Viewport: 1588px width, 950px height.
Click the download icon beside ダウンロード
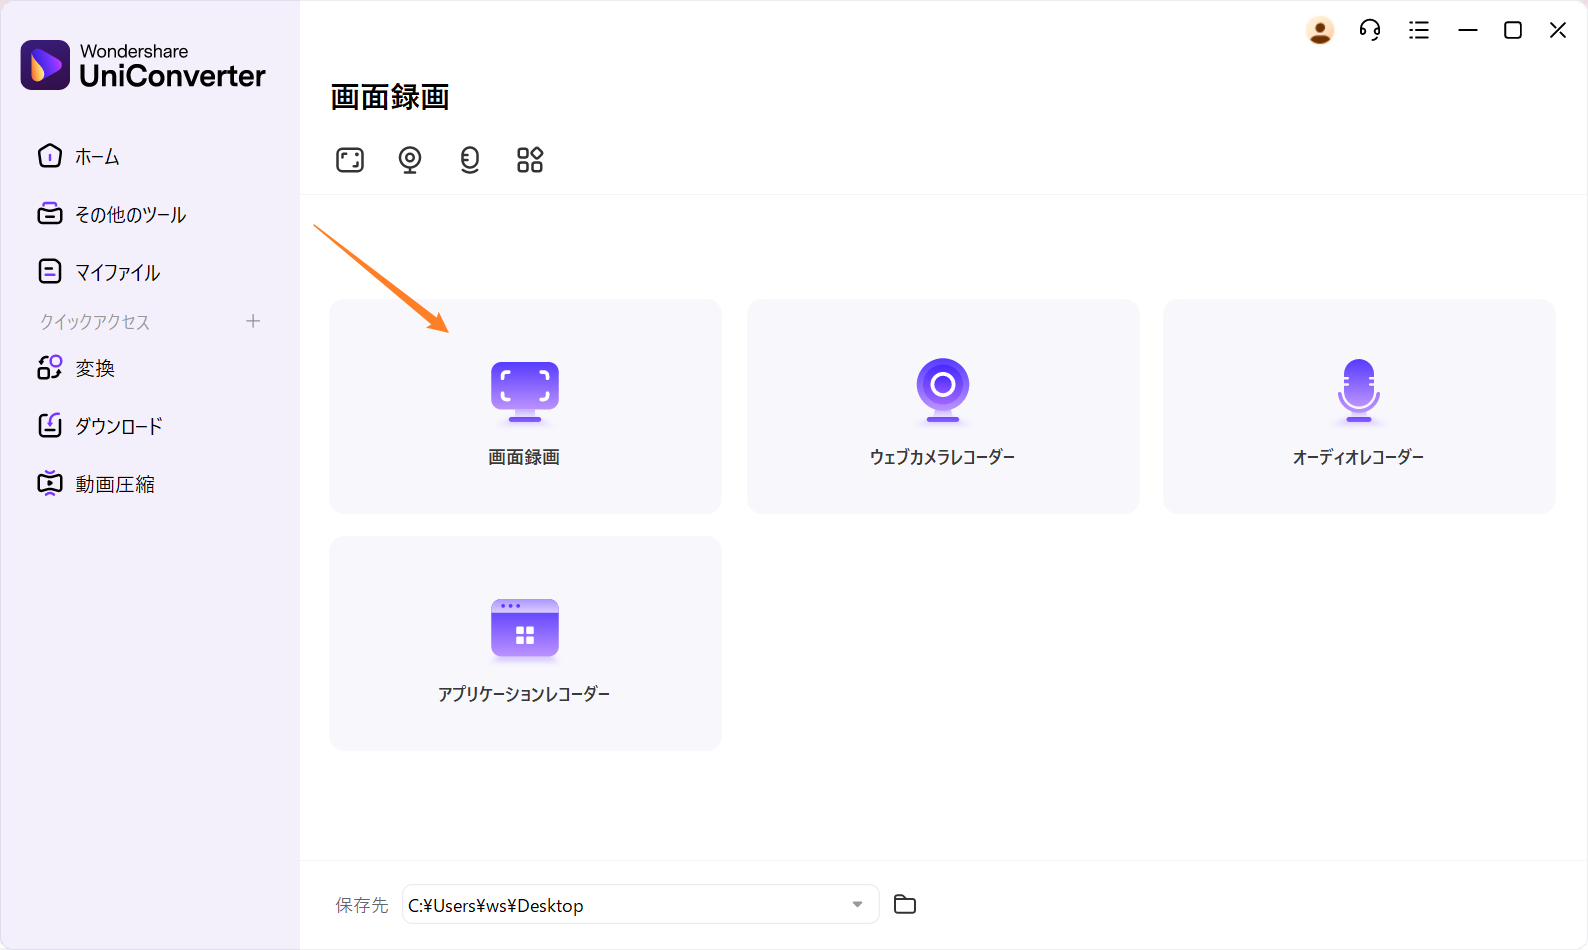[50, 425]
